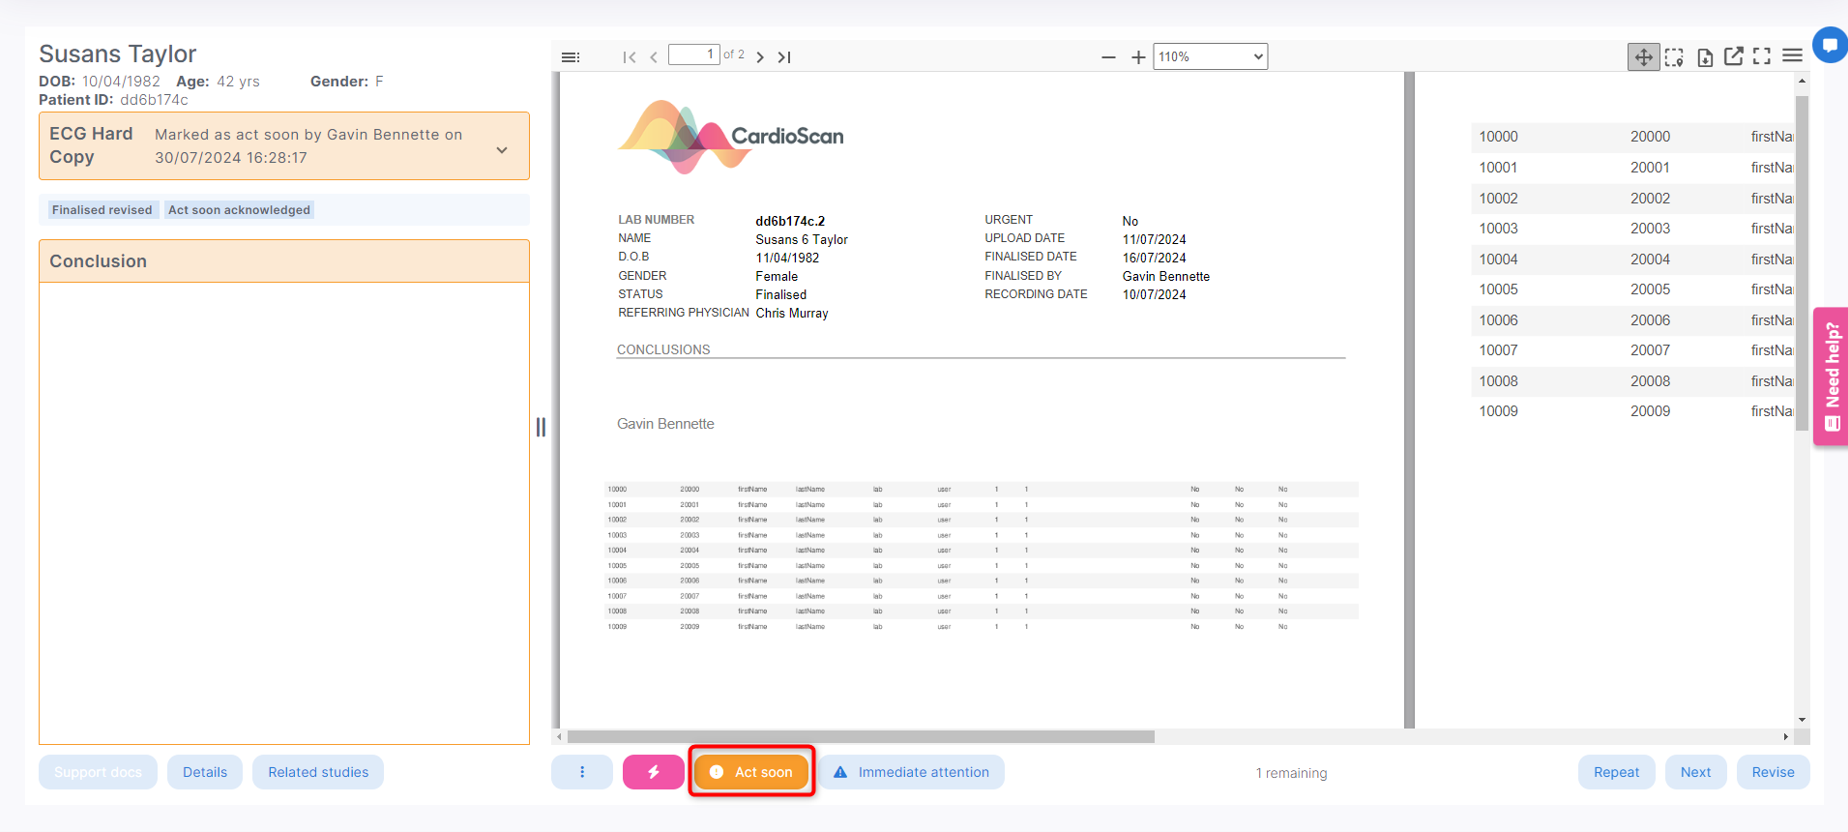Activate the pan/move tool
Viewport: 1848px width, 832px height.
tap(1643, 57)
